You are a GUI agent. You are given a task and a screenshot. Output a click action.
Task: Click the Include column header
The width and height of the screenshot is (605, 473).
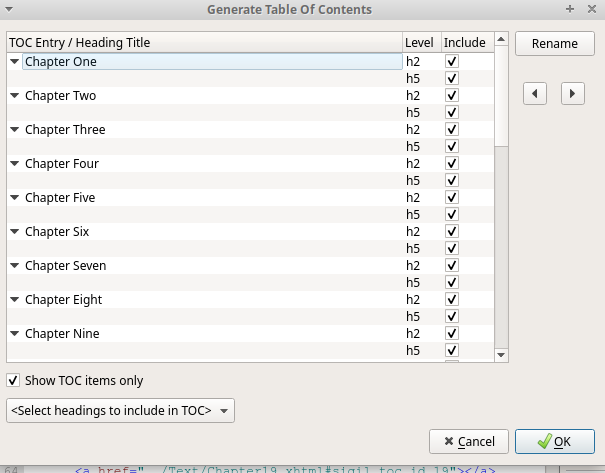click(x=464, y=43)
